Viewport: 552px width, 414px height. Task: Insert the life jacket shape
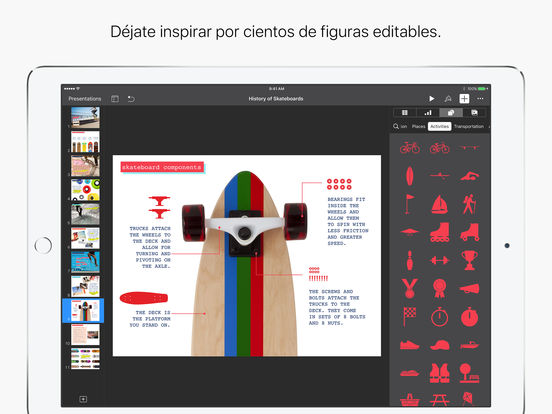click(x=440, y=373)
